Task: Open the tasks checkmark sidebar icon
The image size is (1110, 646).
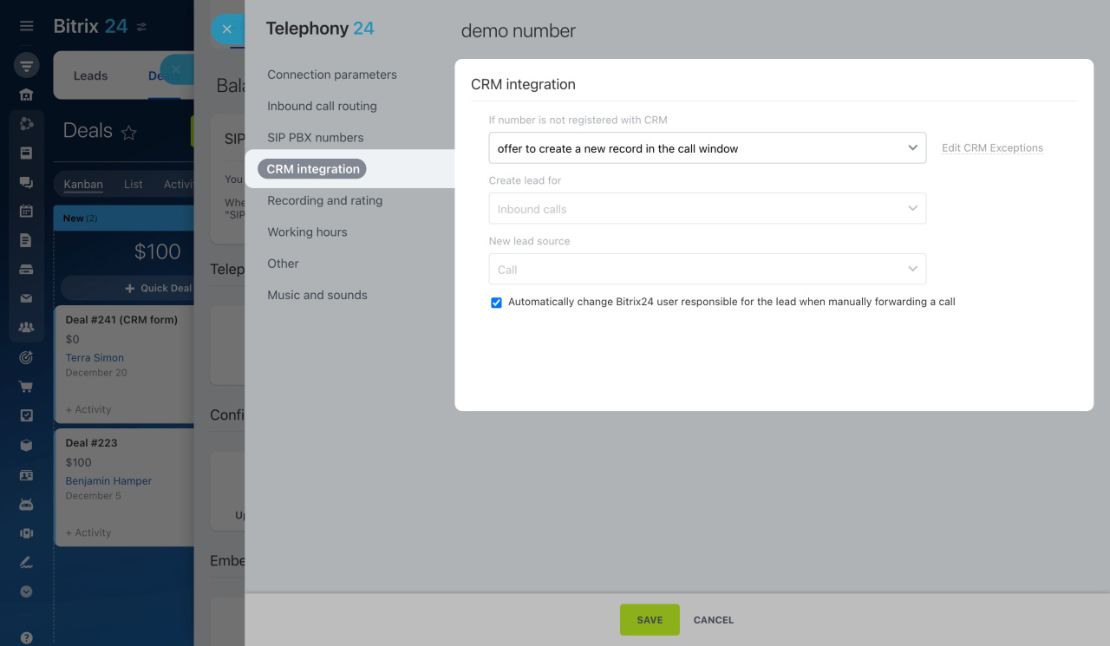Action: pos(26,415)
